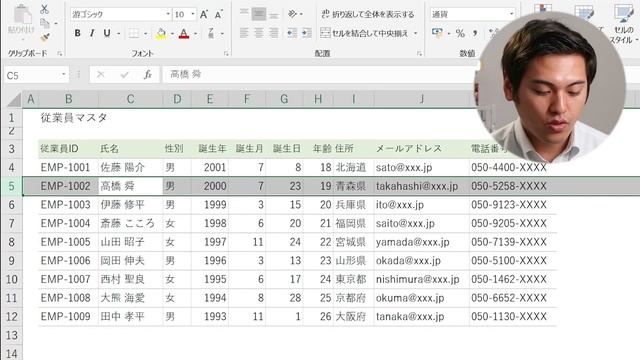Viewport: 640px width, 360px height.
Task: Apply comma style
Action: (x=475, y=33)
